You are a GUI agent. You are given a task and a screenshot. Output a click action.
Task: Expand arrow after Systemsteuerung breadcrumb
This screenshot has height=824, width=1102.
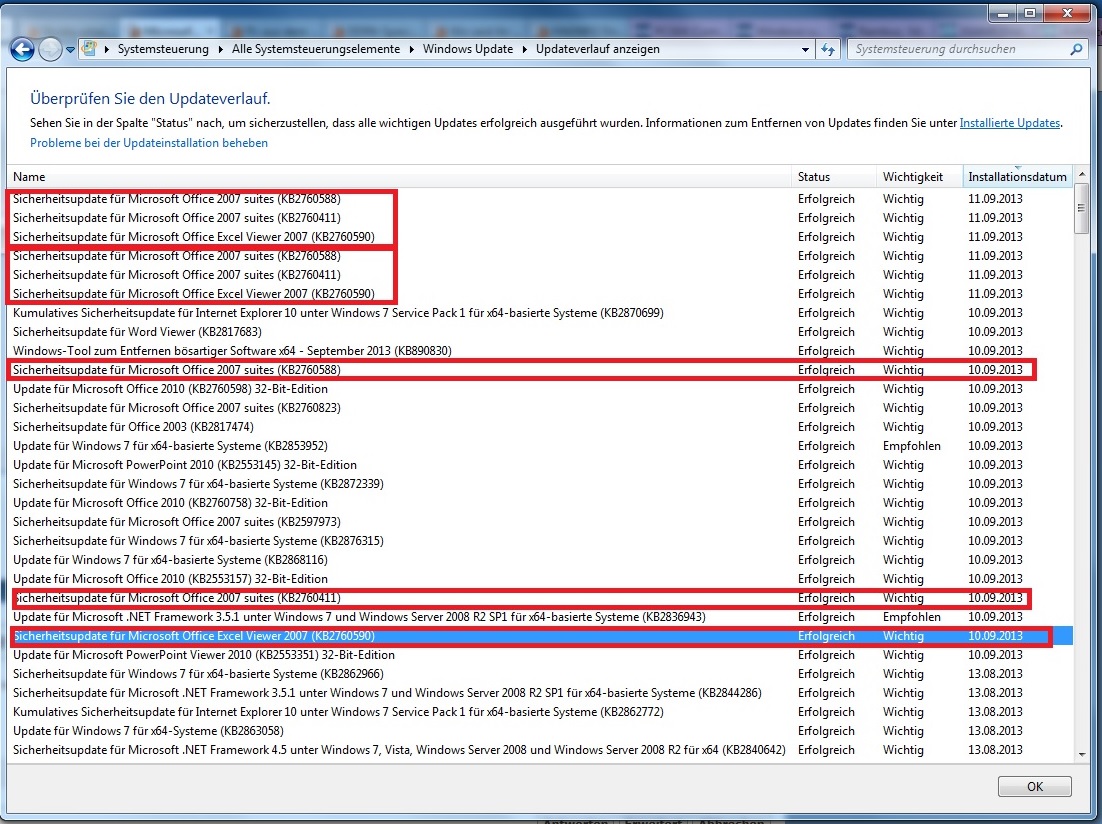221,49
